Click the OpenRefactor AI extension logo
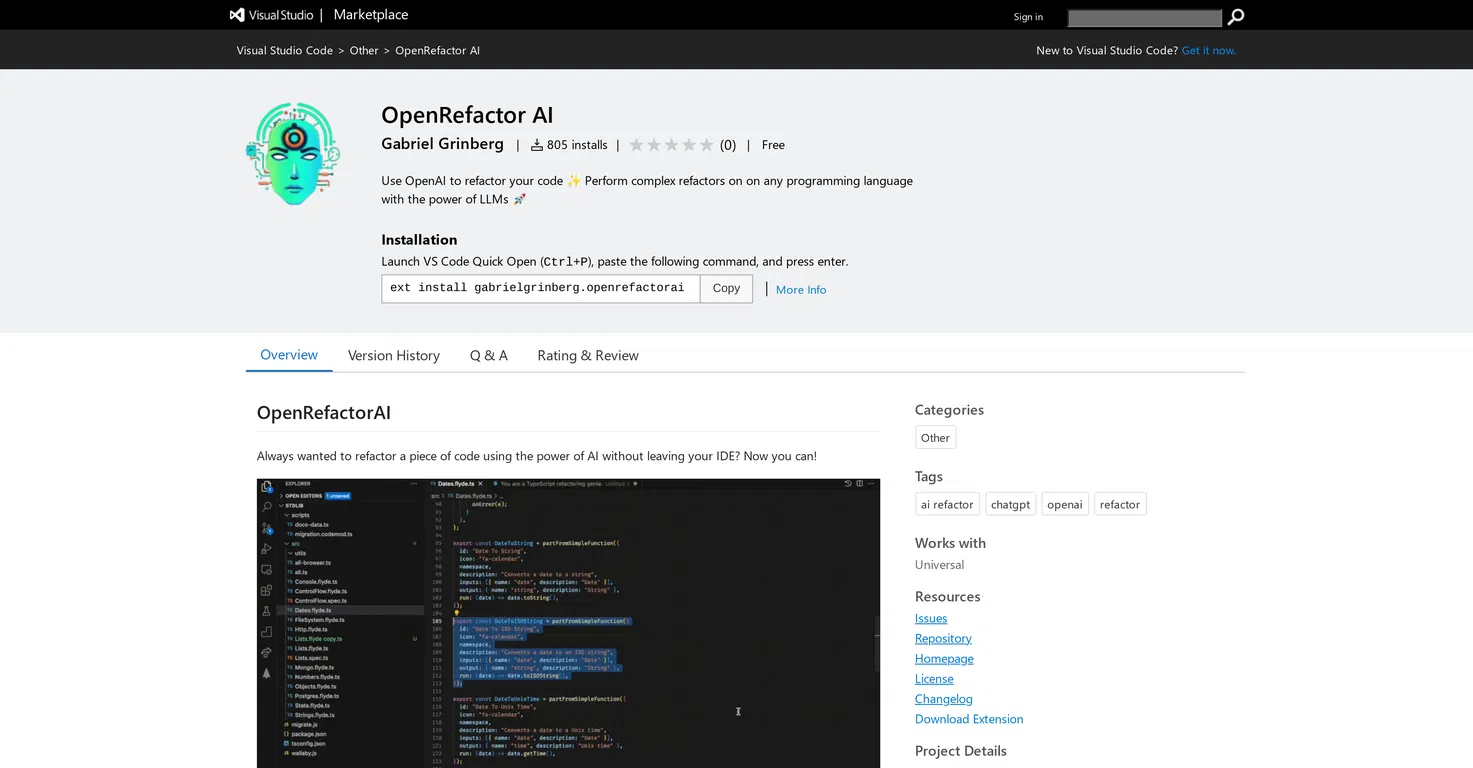1473x768 pixels. (293, 153)
